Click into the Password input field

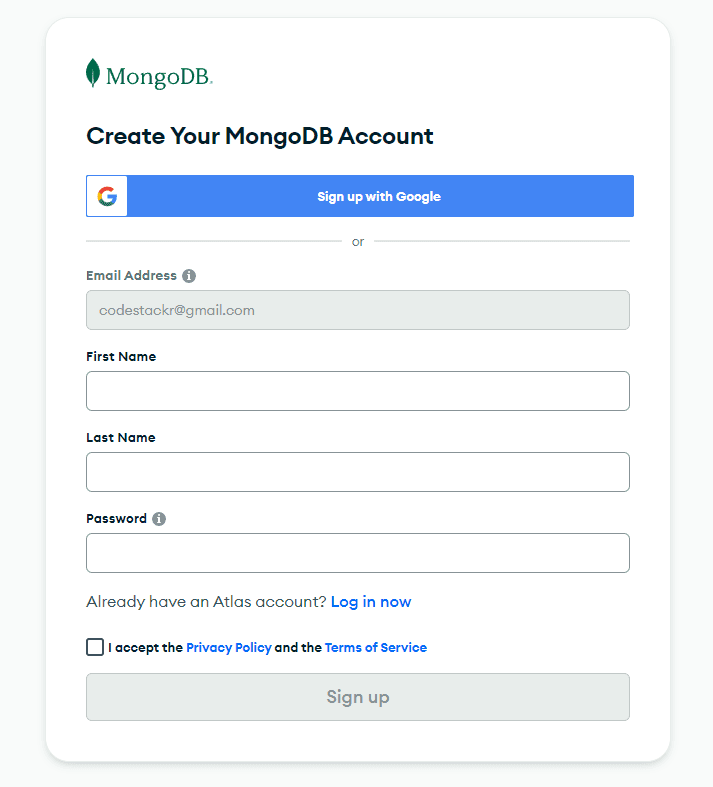[357, 553]
